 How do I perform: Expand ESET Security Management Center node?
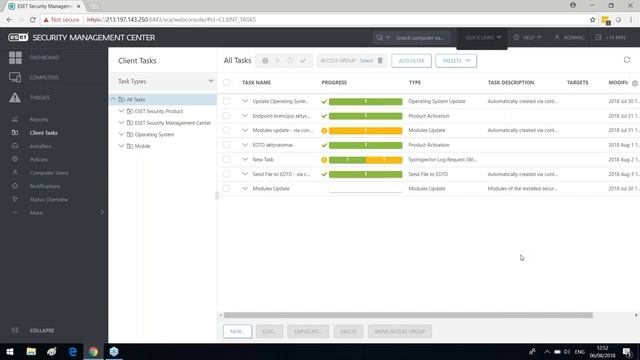coord(121,122)
